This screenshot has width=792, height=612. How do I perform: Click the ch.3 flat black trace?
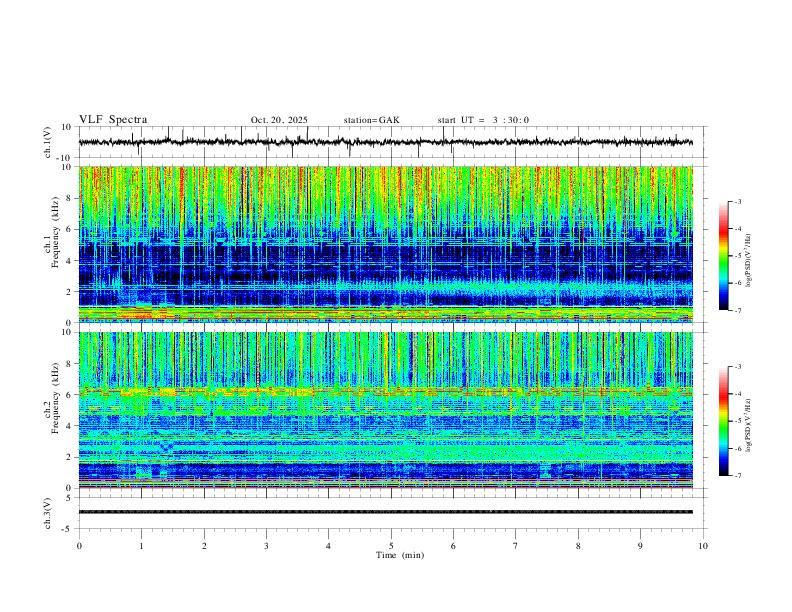click(385, 512)
